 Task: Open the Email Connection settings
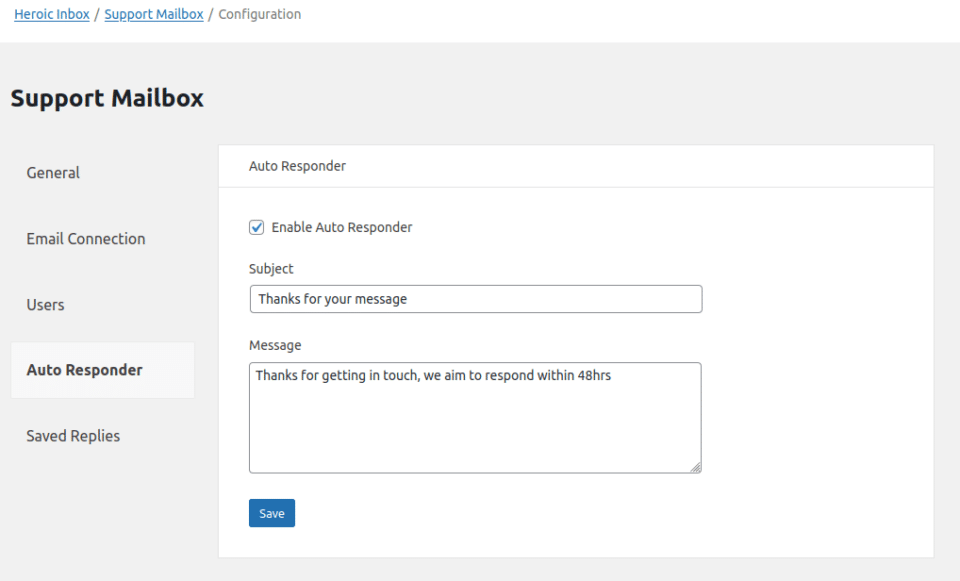coord(85,238)
